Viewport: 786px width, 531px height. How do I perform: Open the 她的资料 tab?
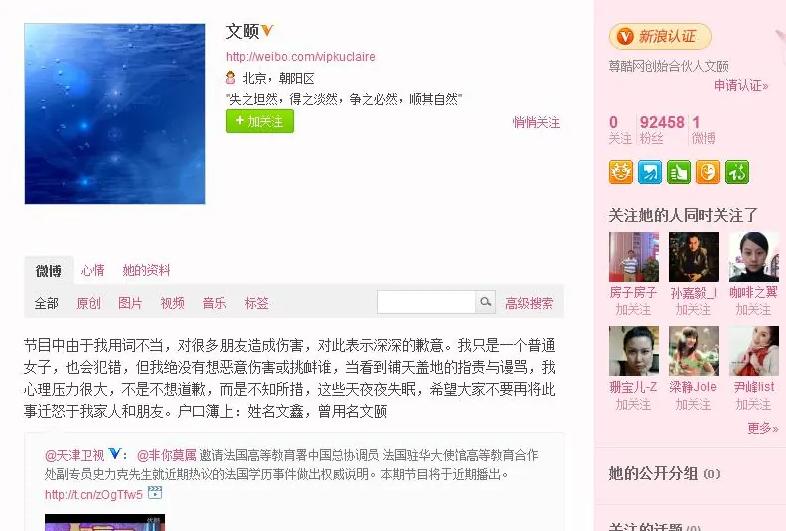(x=146, y=271)
